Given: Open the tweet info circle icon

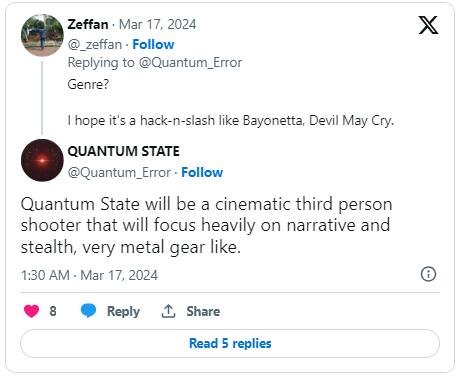Looking at the screenshot, I should pyautogui.click(x=428, y=274).
